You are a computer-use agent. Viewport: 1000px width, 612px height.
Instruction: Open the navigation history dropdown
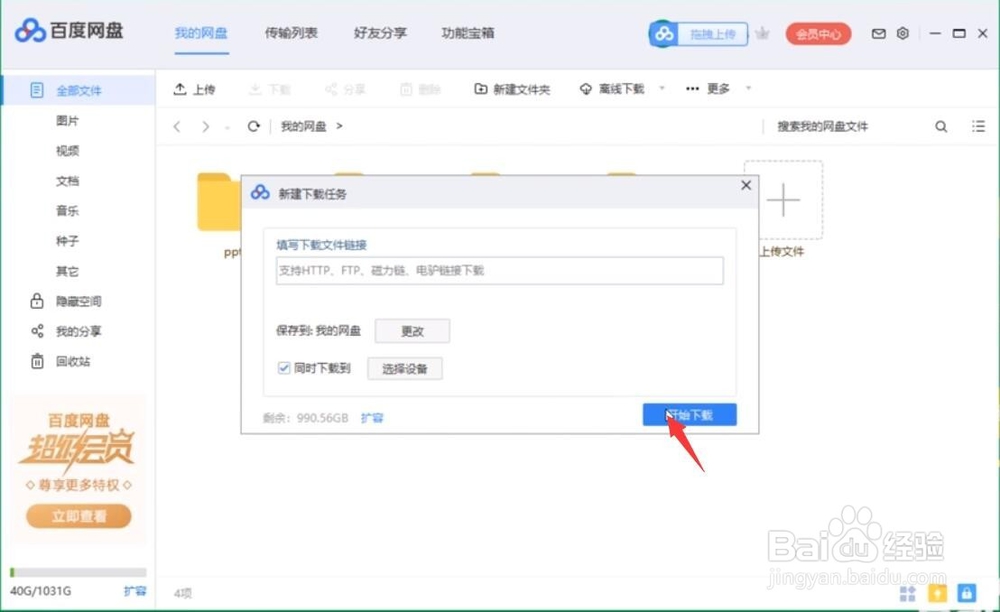coord(227,128)
